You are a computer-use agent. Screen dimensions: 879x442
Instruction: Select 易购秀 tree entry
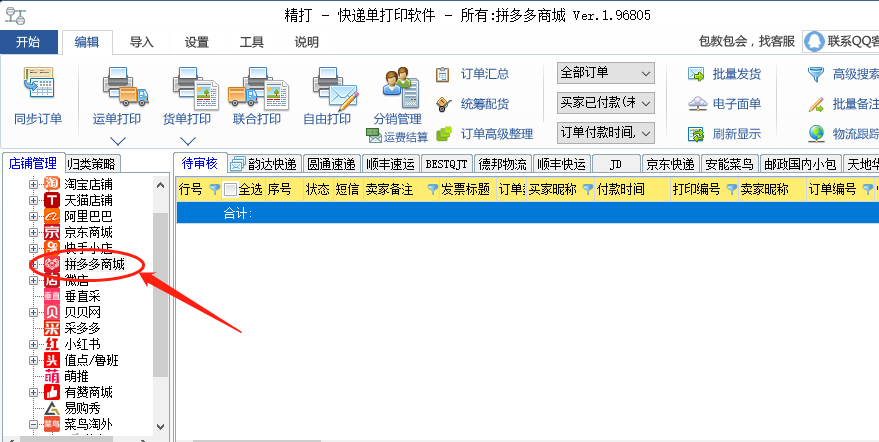tap(82, 408)
